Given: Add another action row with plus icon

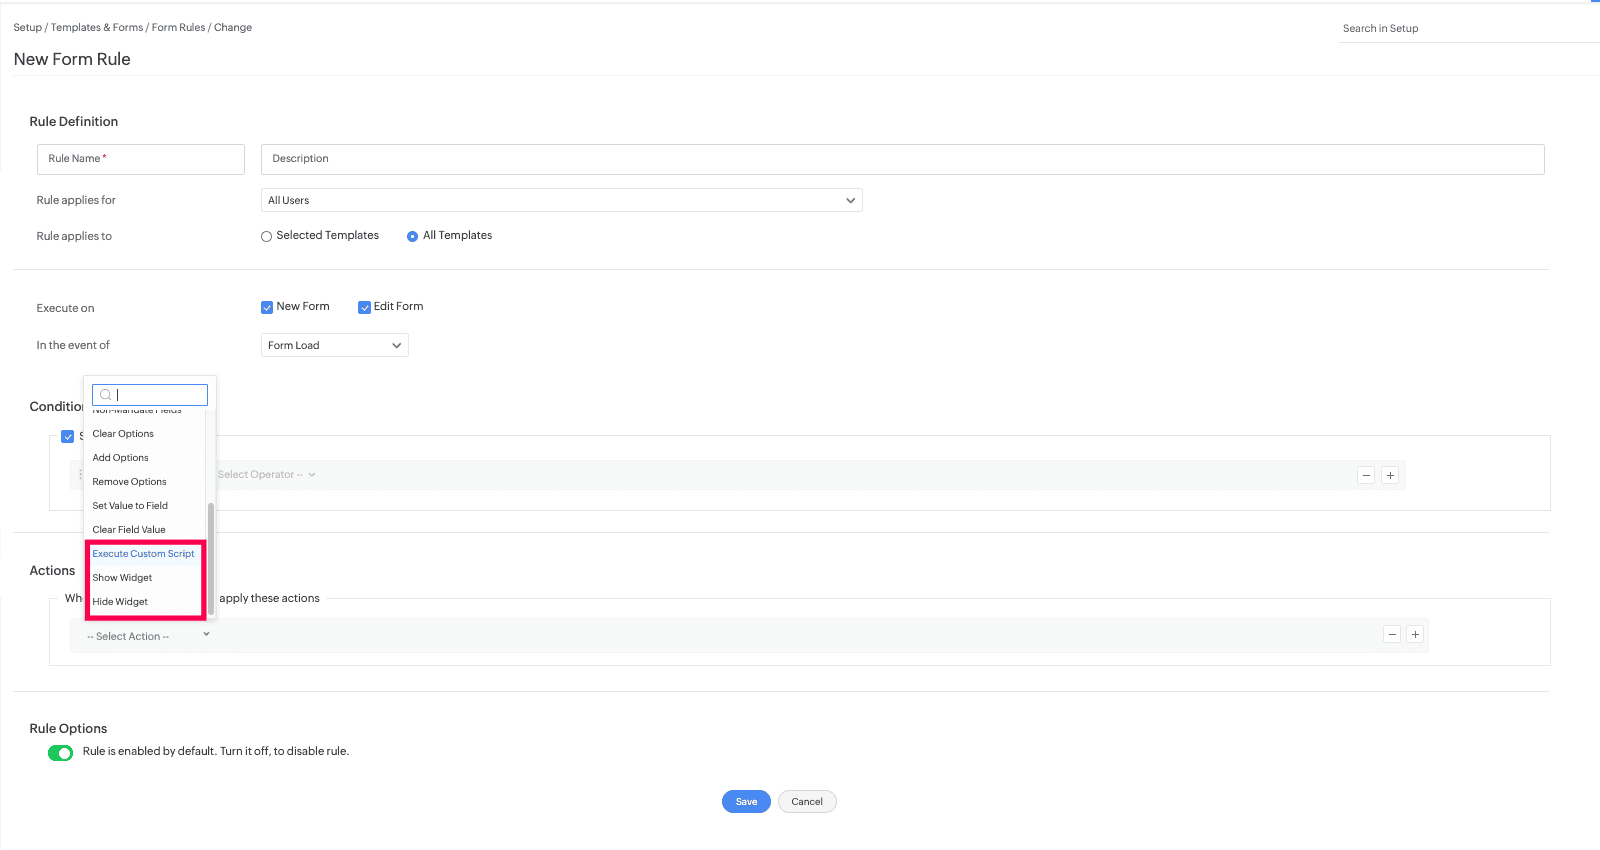Looking at the screenshot, I should coord(1415,634).
